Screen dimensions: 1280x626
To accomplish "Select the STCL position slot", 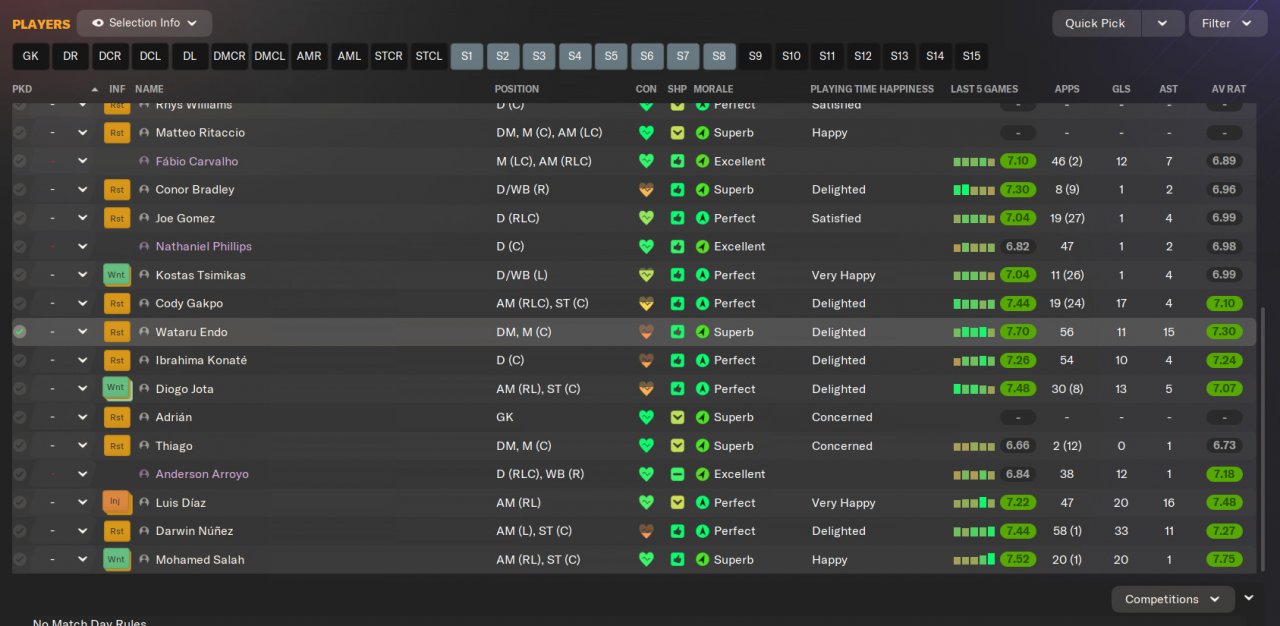I will coord(429,56).
